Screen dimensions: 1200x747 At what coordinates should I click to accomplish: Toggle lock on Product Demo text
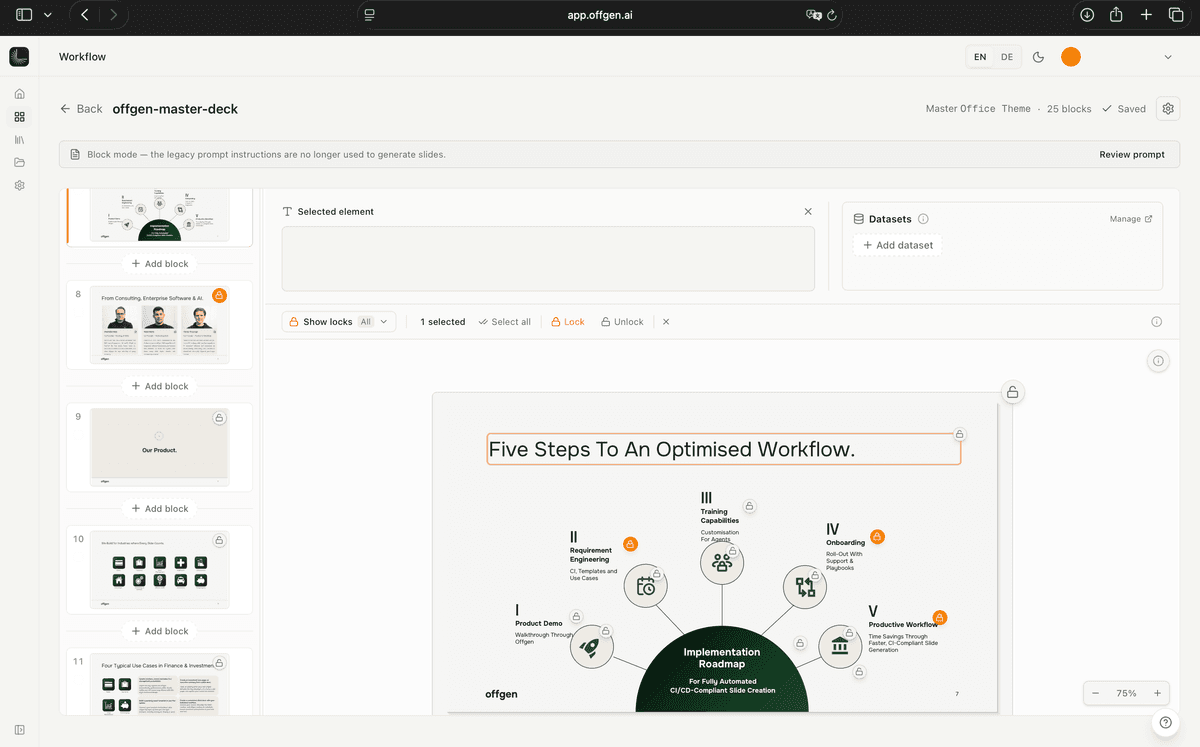[576, 616]
